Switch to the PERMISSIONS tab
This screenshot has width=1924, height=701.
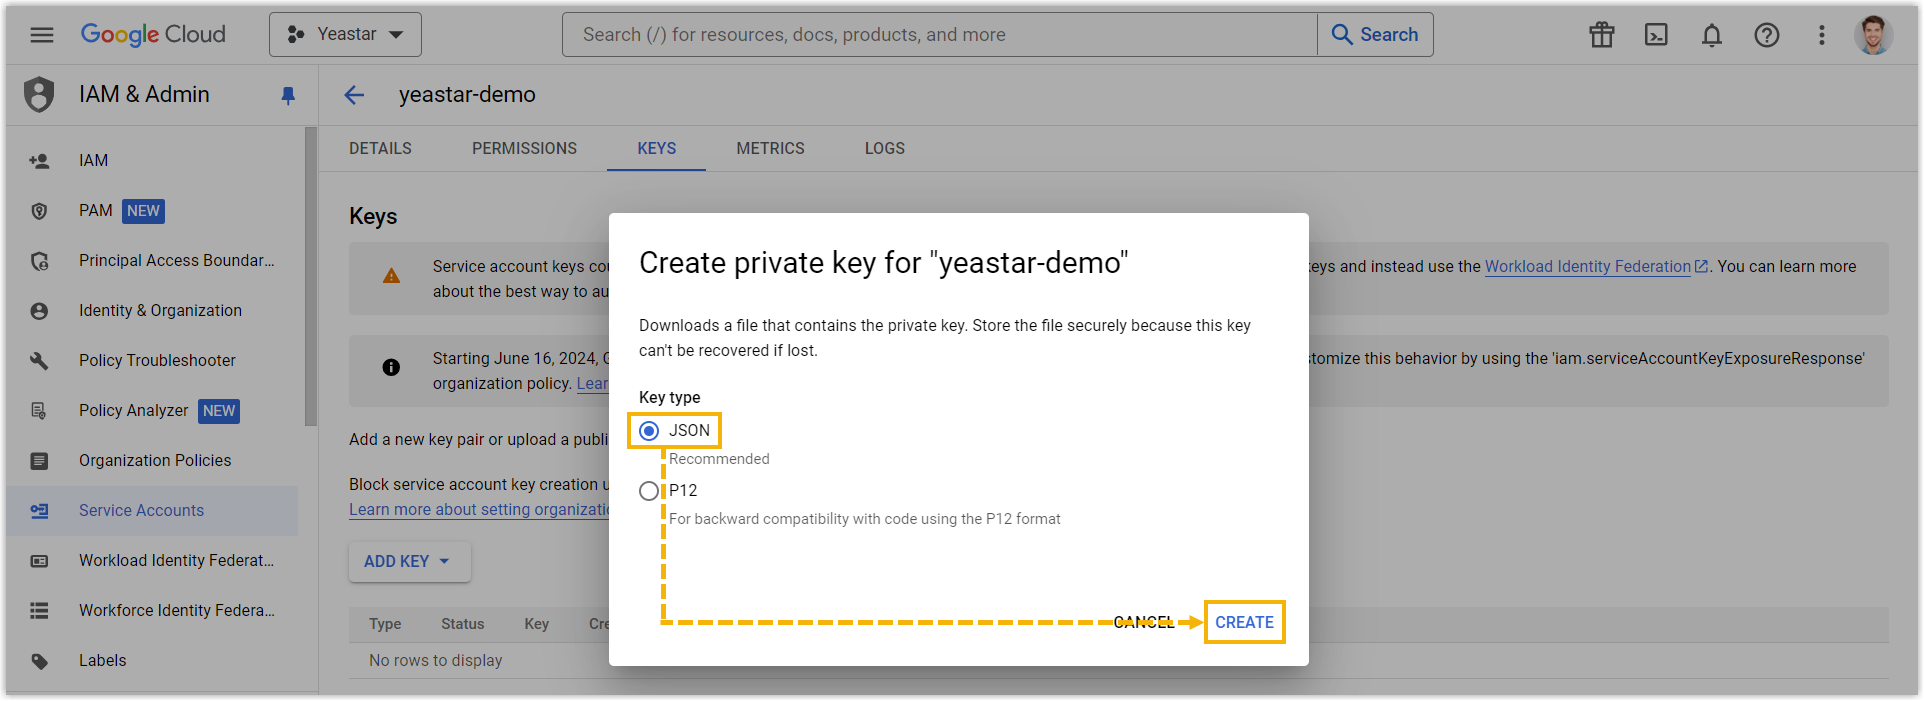[x=524, y=149]
